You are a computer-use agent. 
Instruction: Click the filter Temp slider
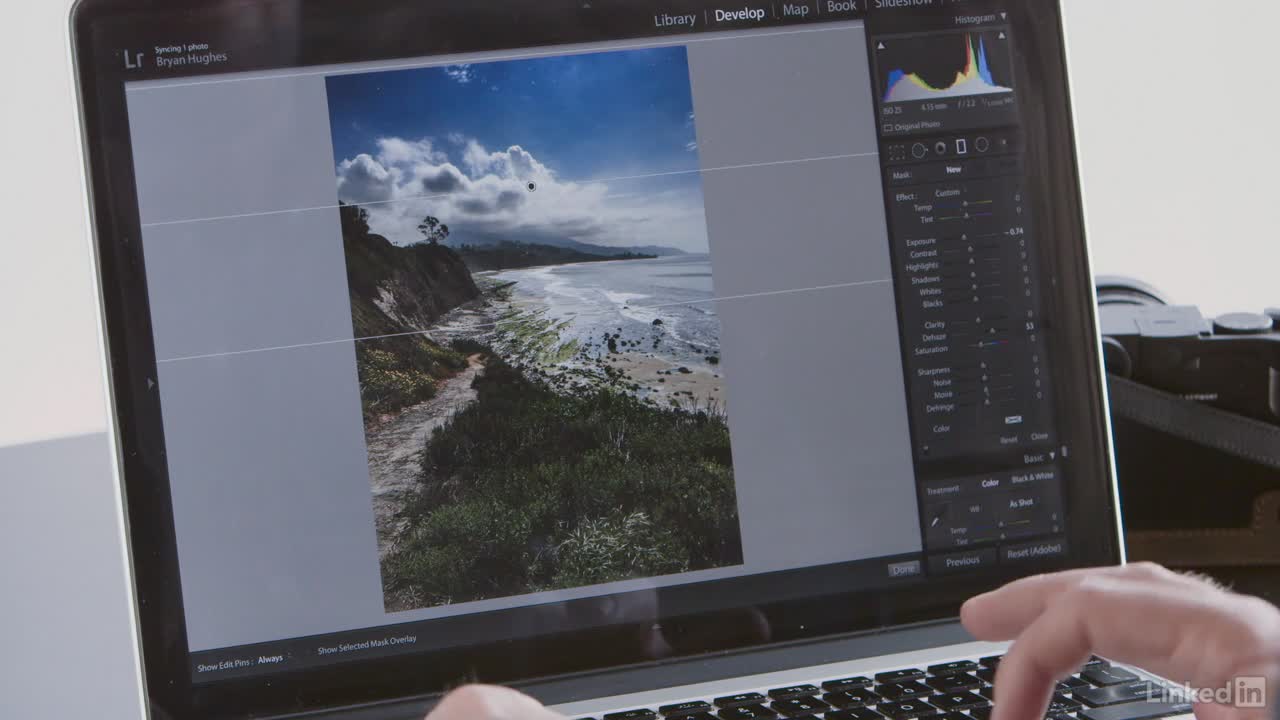pyautogui.click(x=967, y=204)
